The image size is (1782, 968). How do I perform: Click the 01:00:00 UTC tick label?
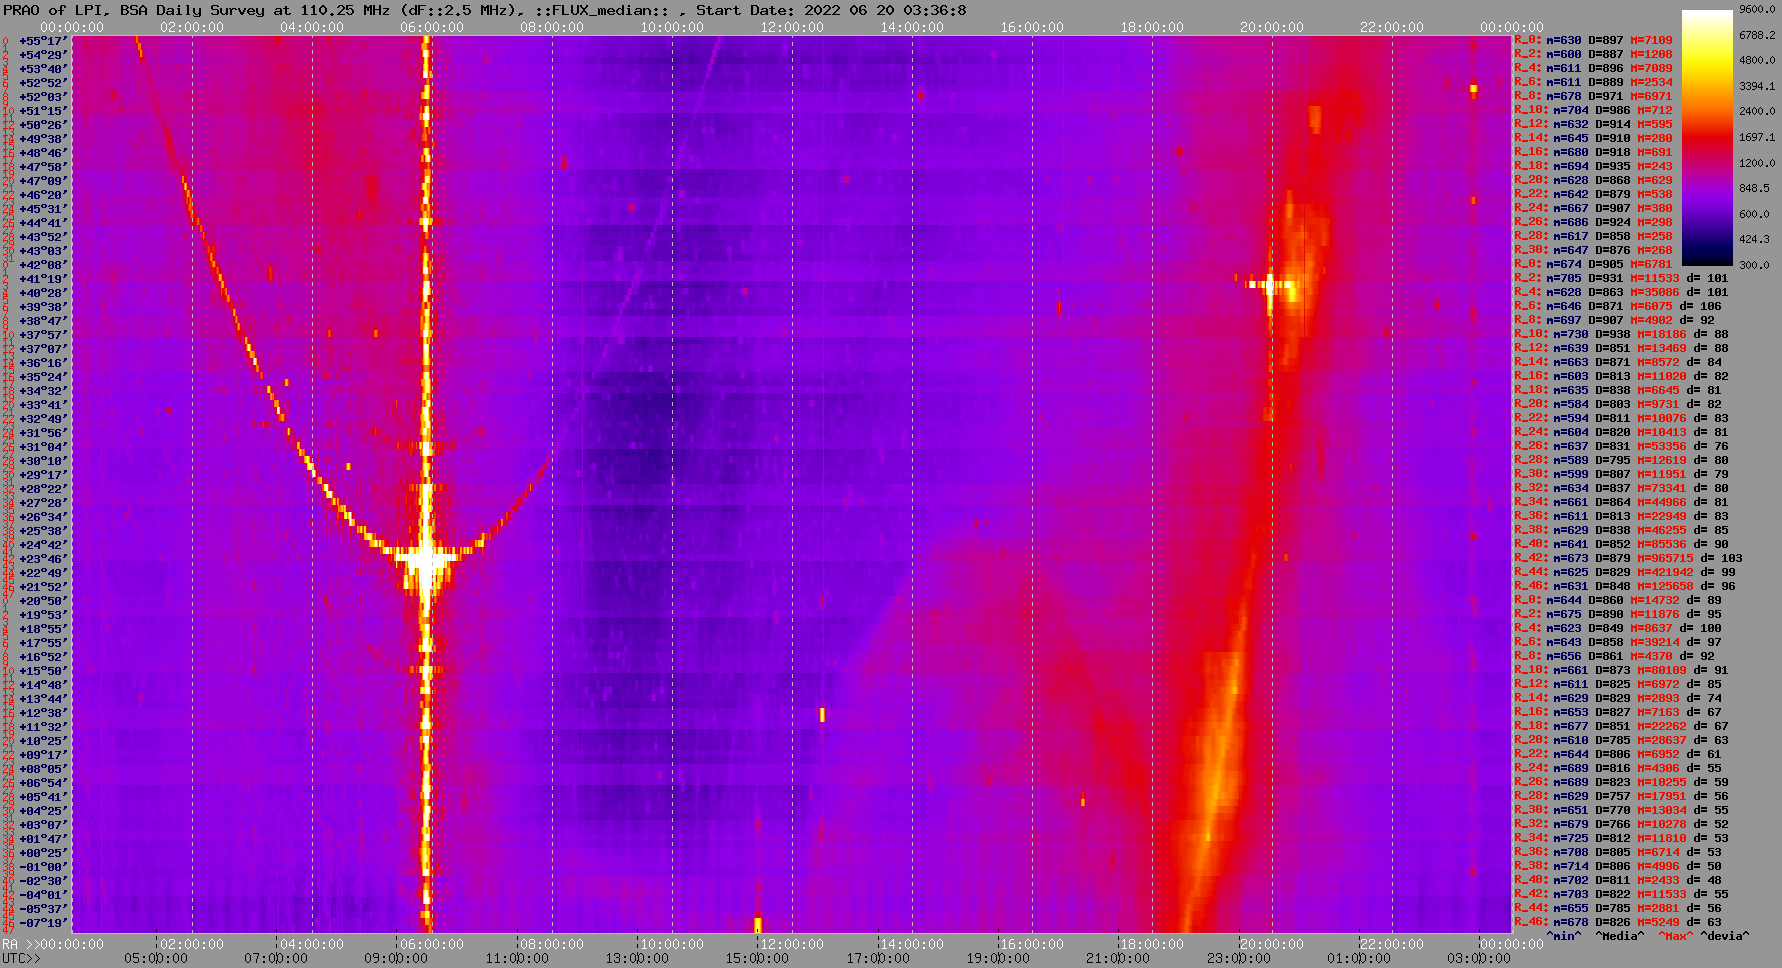click(x=1359, y=958)
